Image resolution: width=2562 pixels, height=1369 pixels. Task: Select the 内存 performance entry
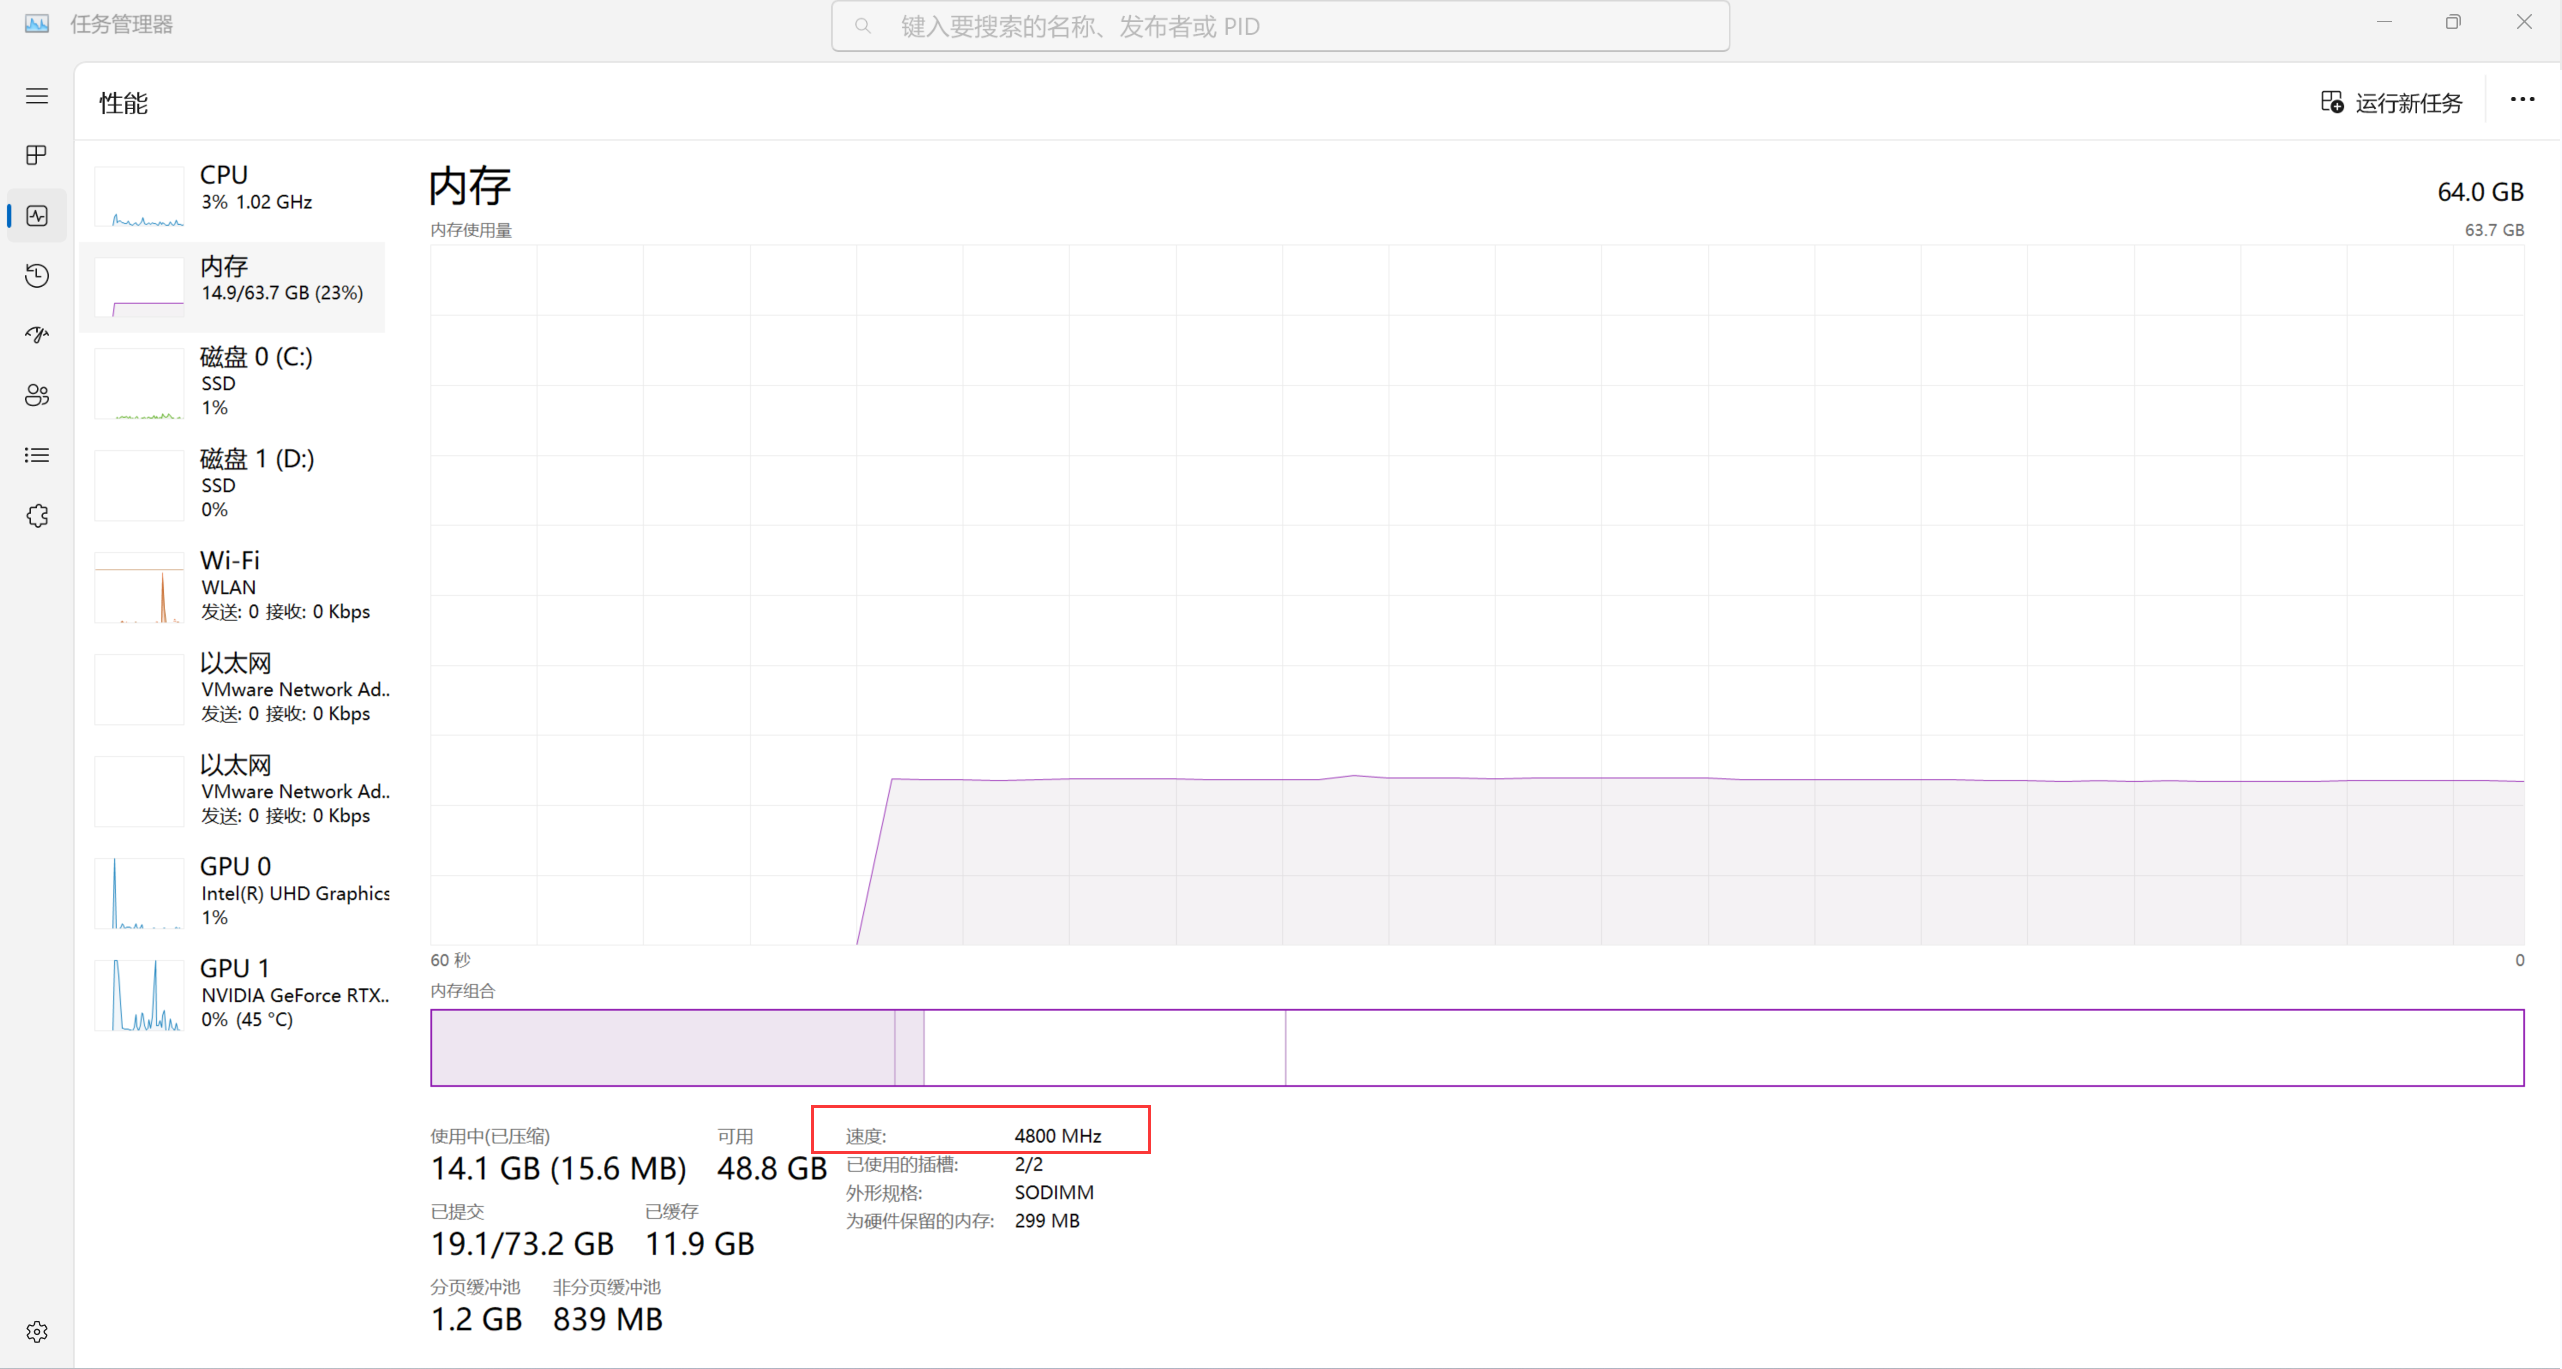click(x=232, y=286)
